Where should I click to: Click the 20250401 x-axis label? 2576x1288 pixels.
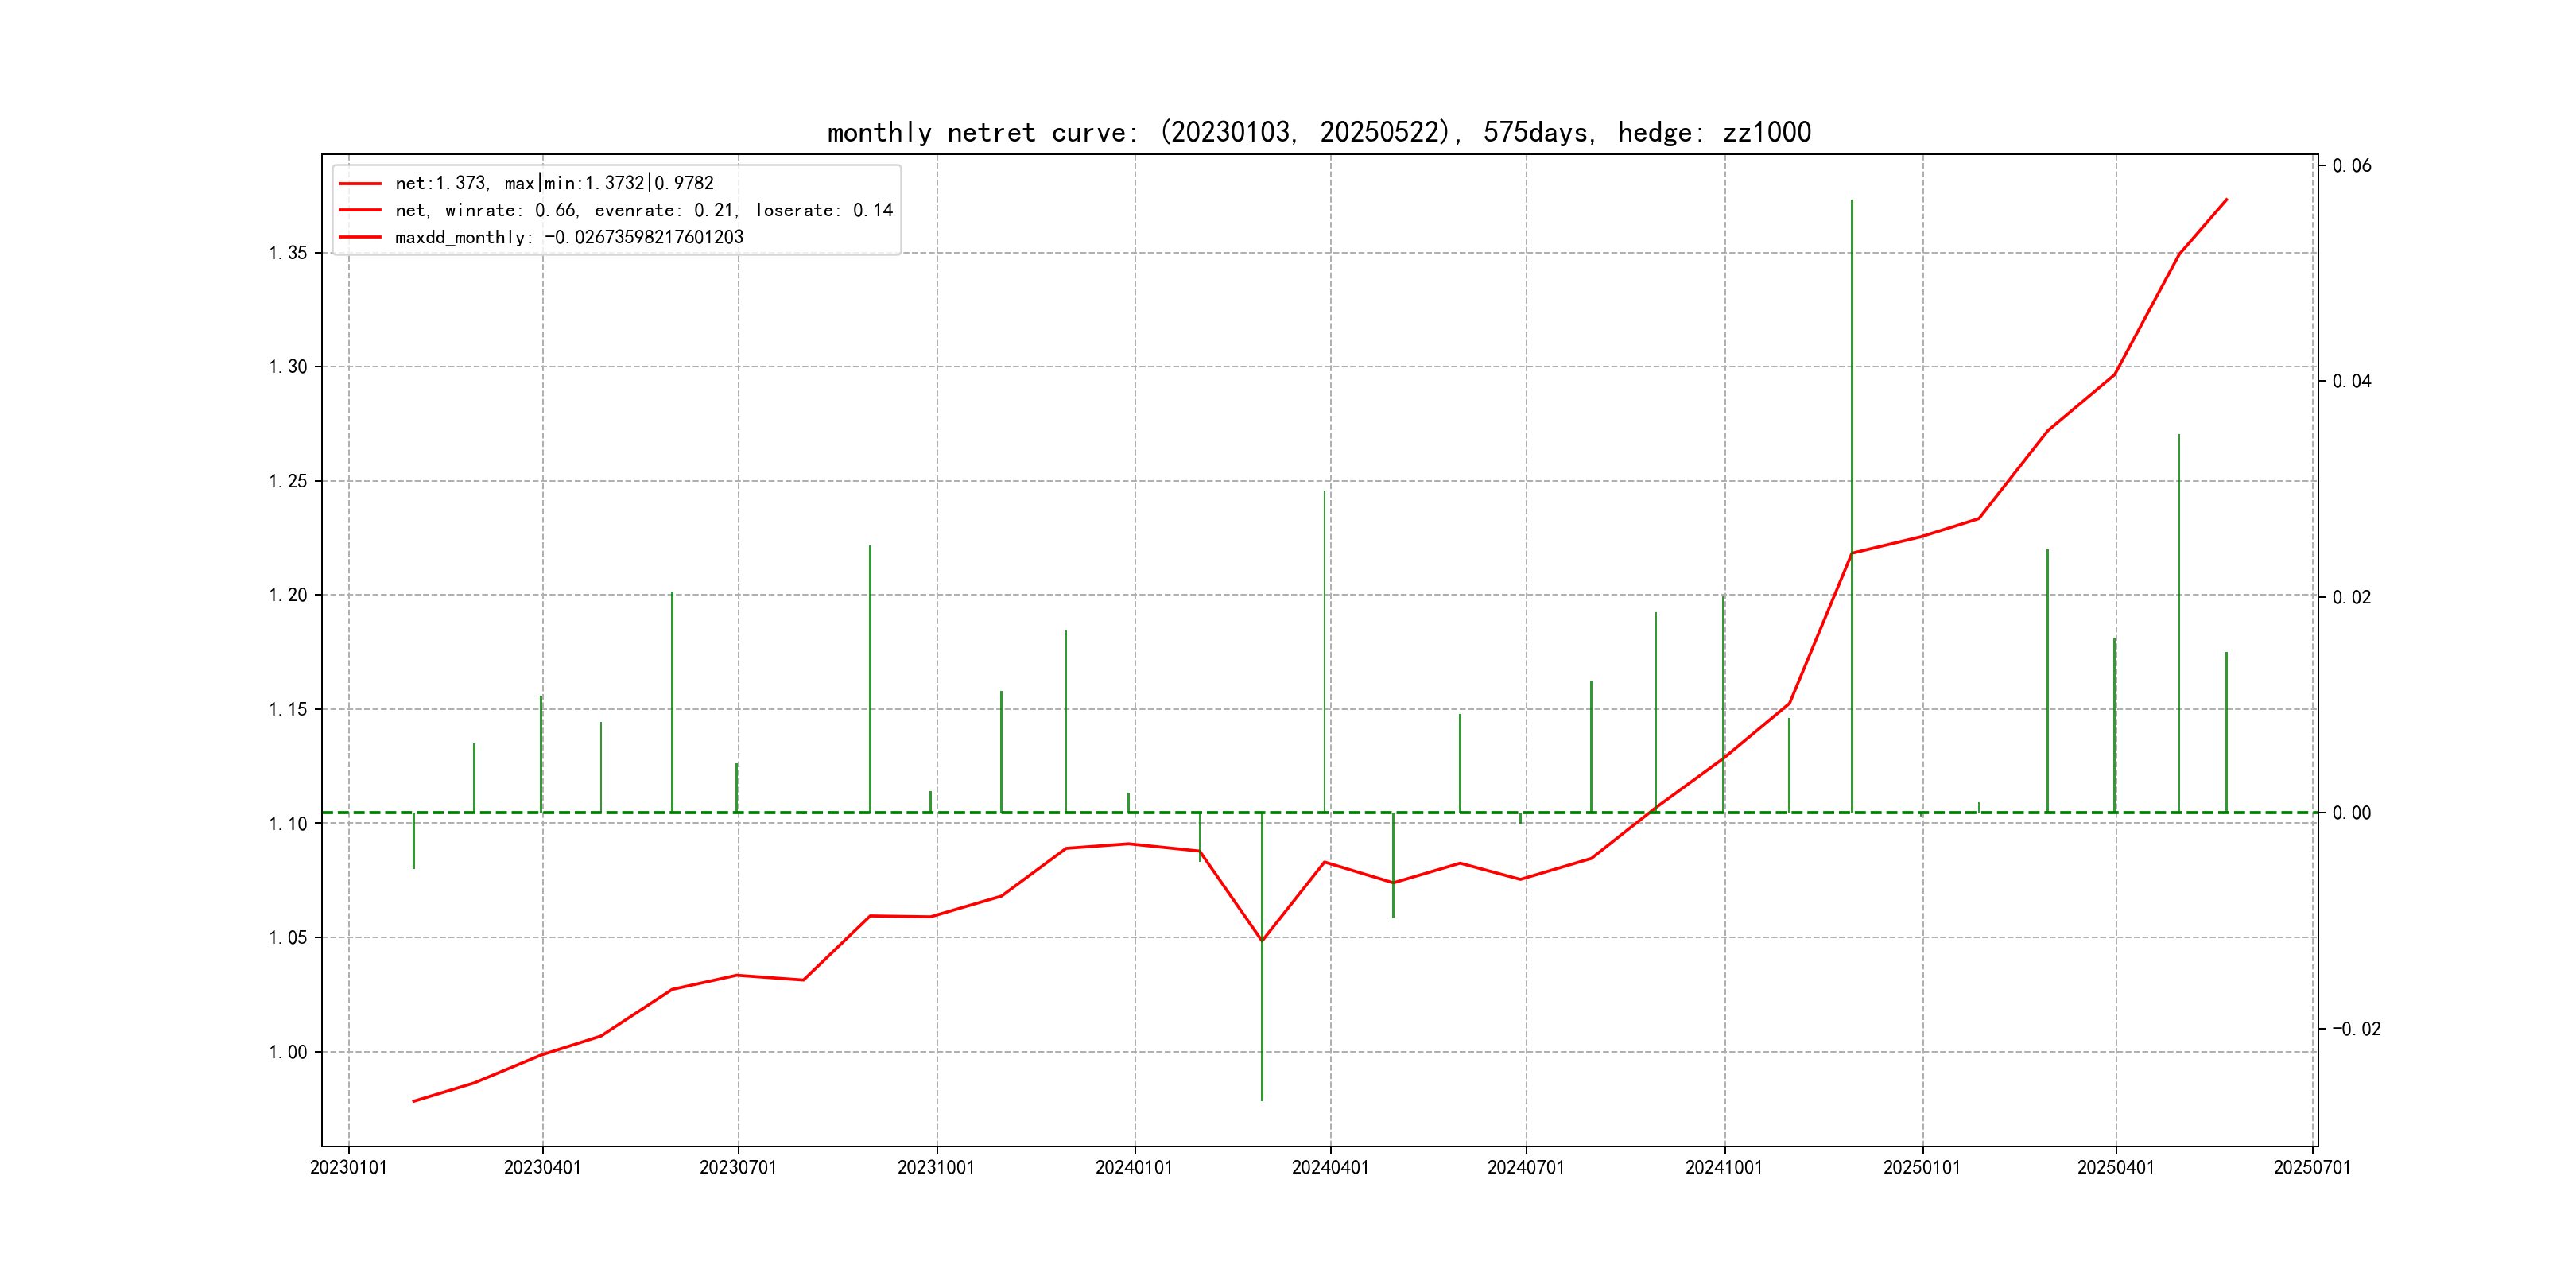tap(2115, 1167)
